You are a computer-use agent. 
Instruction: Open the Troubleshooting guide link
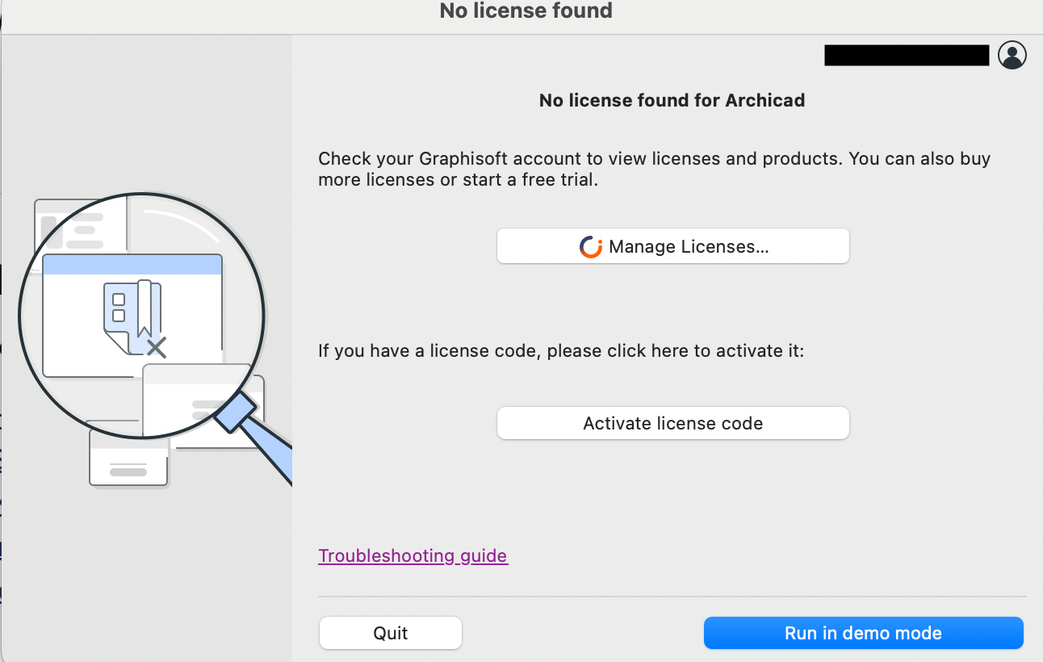(x=412, y=556)
